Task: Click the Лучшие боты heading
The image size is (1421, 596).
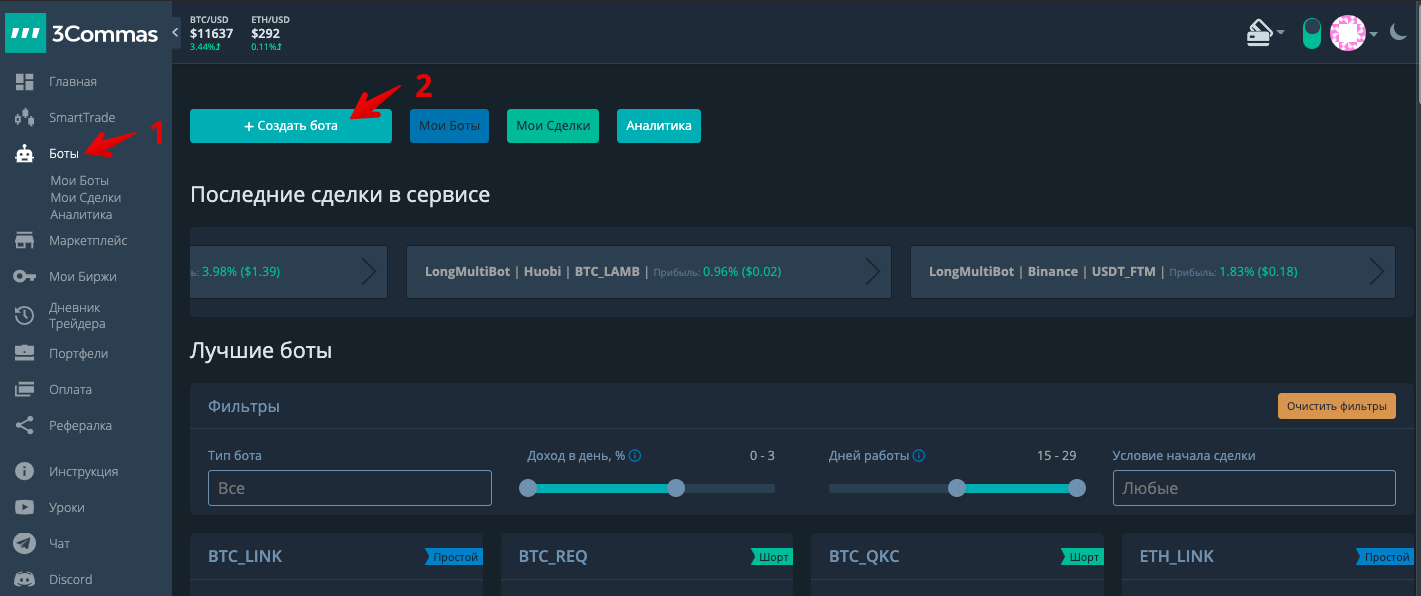Action: click(x=261, y=351)
